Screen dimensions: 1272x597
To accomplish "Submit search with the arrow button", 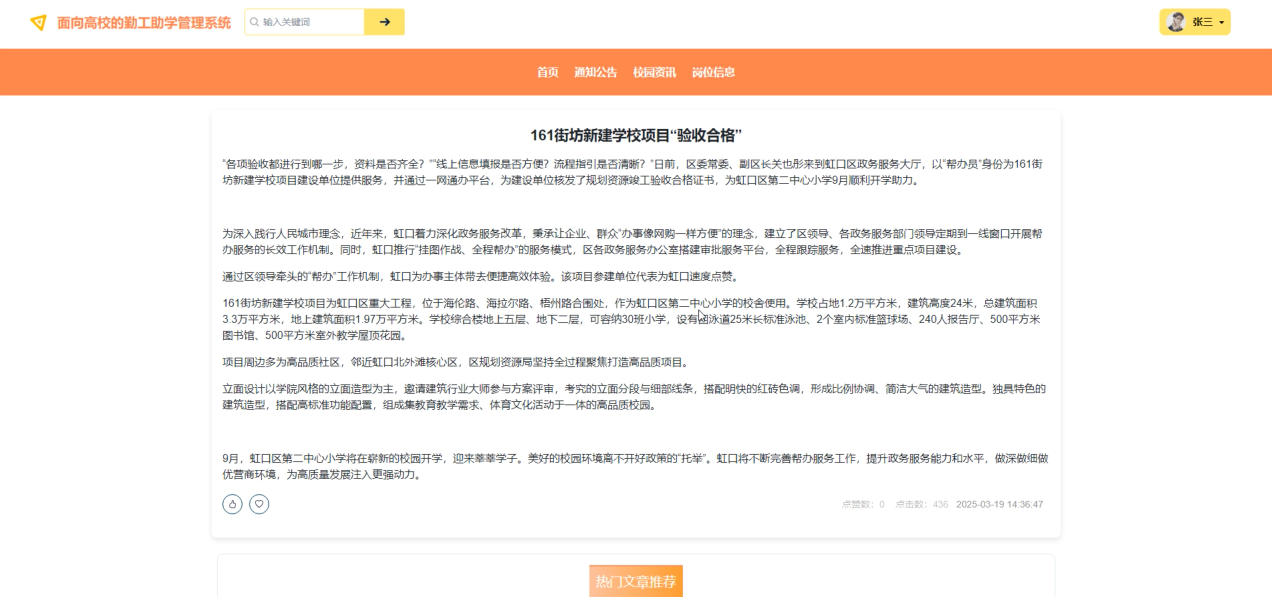I will [385, 22].
